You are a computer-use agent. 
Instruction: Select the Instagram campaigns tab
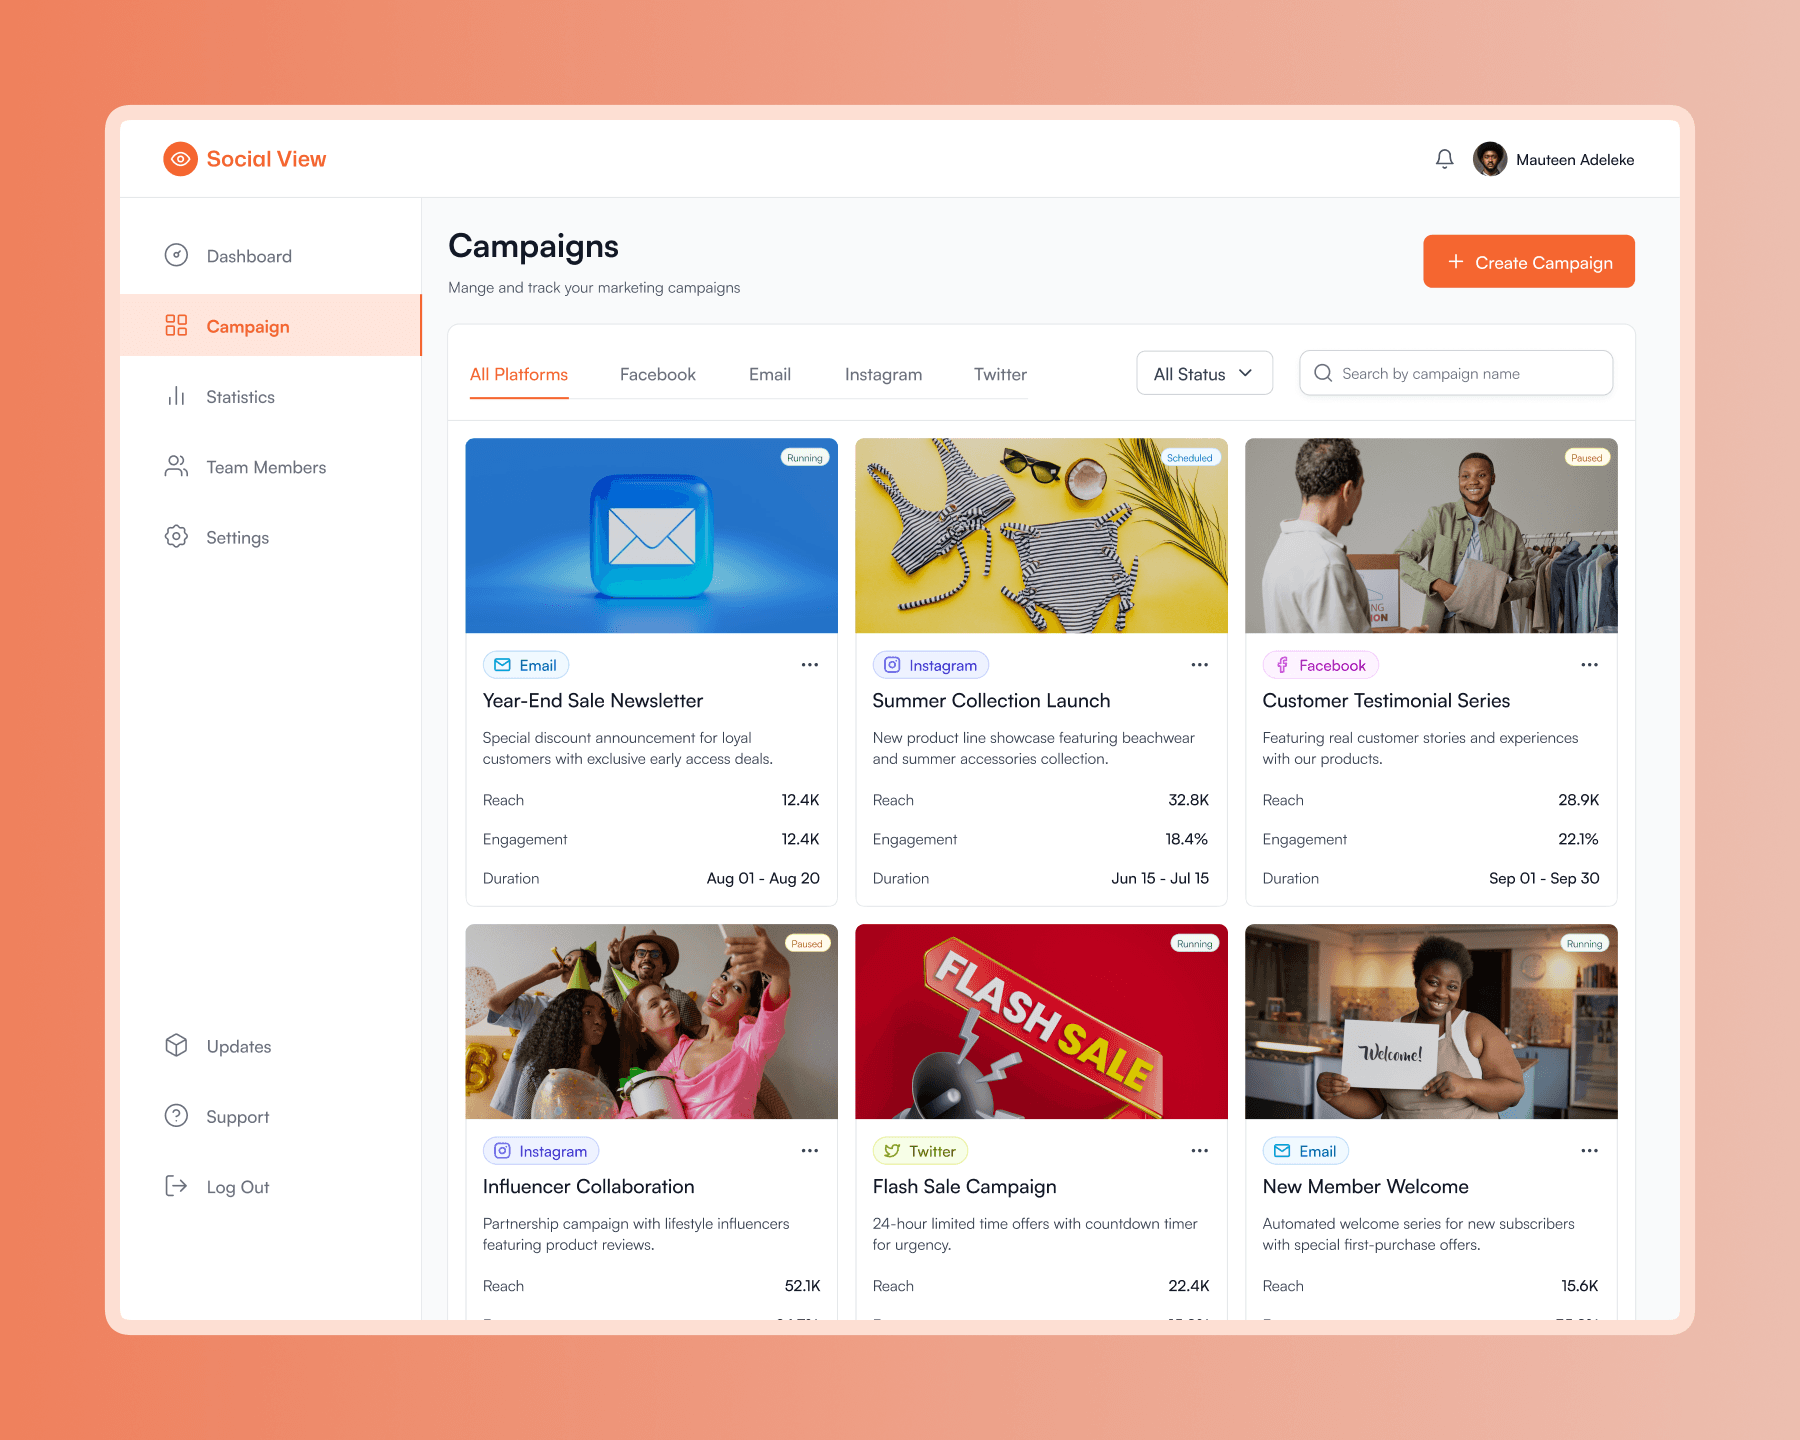click(883, 374)
